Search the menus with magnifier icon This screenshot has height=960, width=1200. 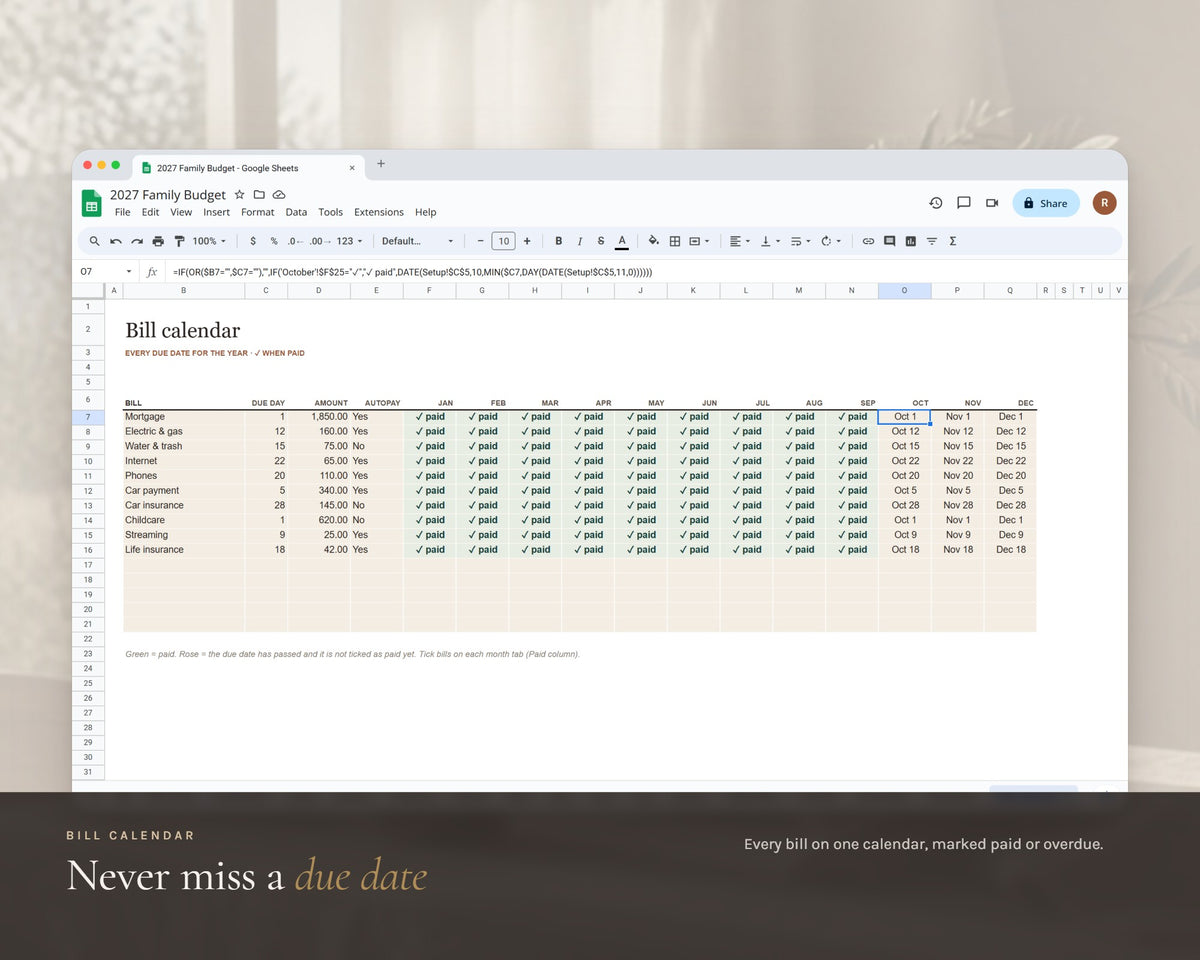(x=95, y=241)
